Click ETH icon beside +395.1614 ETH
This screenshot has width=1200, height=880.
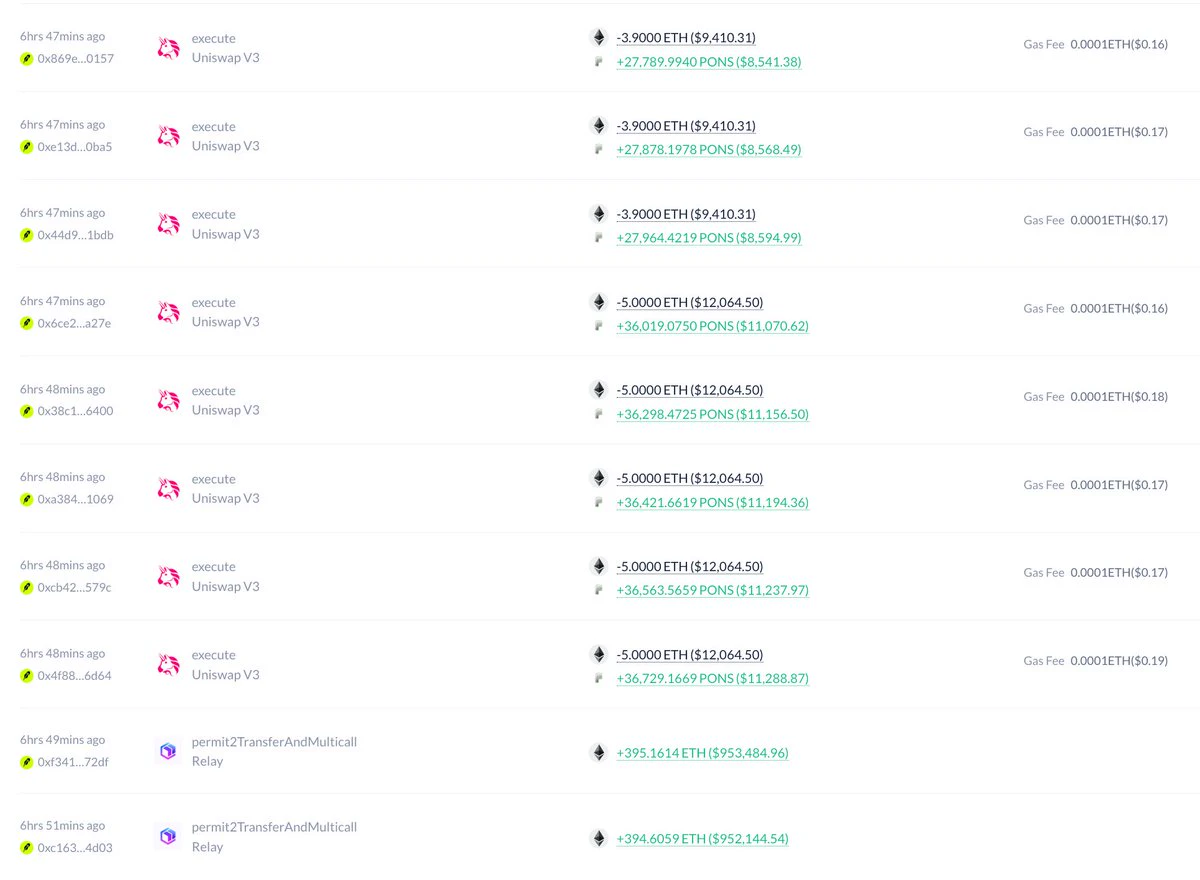pos(599,753)
